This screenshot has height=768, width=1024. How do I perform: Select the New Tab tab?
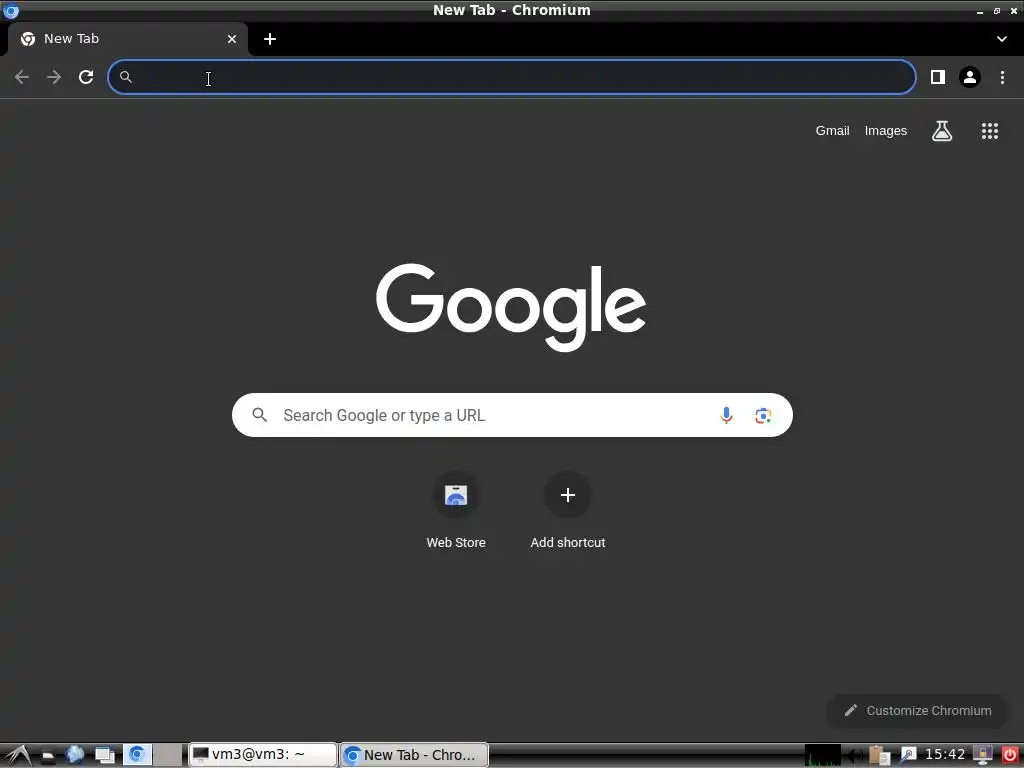tap(127, 39)
